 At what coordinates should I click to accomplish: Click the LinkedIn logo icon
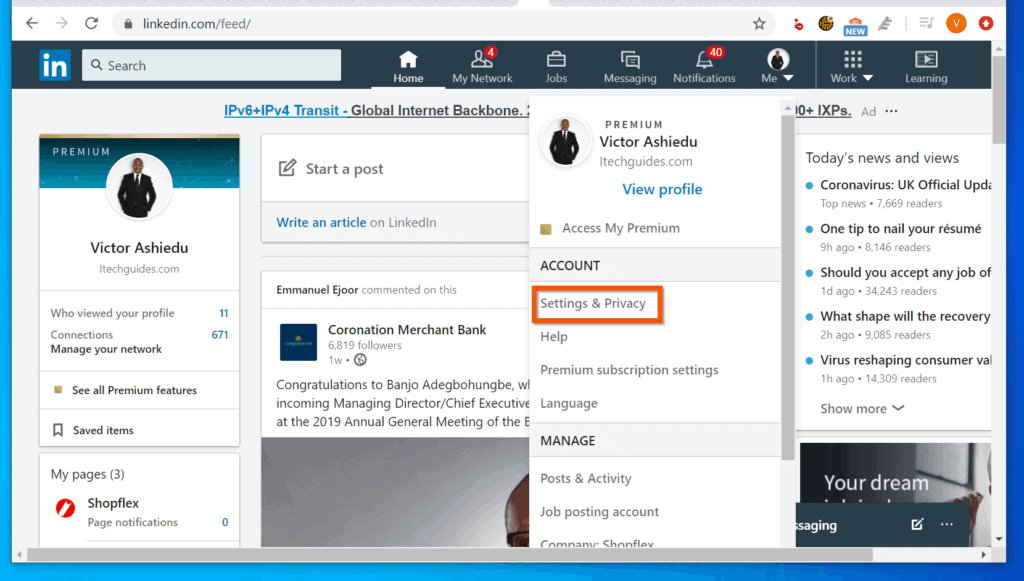coord(55,65)
